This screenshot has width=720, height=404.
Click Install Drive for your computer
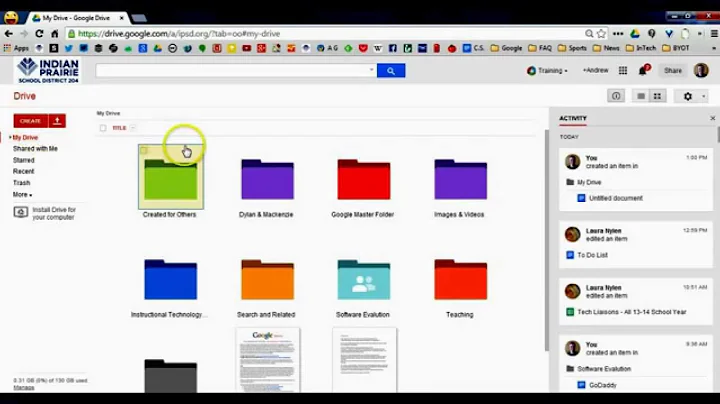pyautogui.click(x=45, y=213)
